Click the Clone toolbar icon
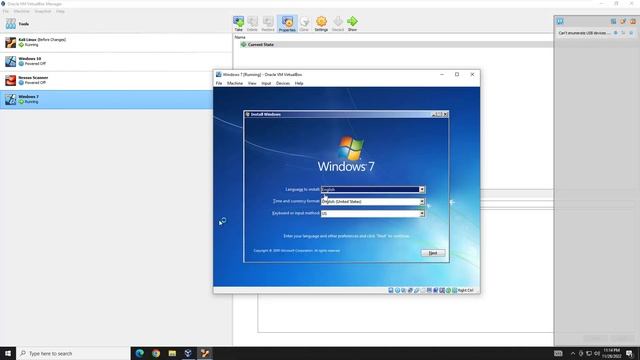640x360 pixels. (x=304, y=24)
